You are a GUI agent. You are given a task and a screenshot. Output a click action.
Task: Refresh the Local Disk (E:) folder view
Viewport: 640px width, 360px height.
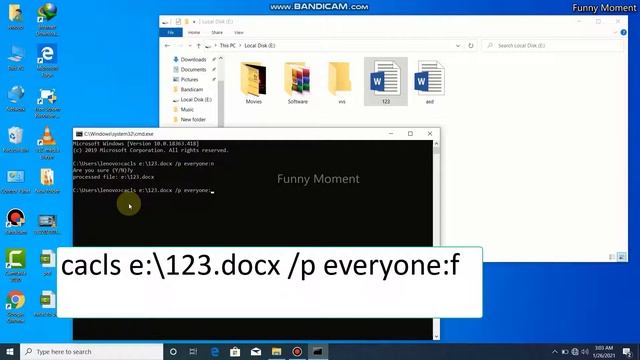471,46
